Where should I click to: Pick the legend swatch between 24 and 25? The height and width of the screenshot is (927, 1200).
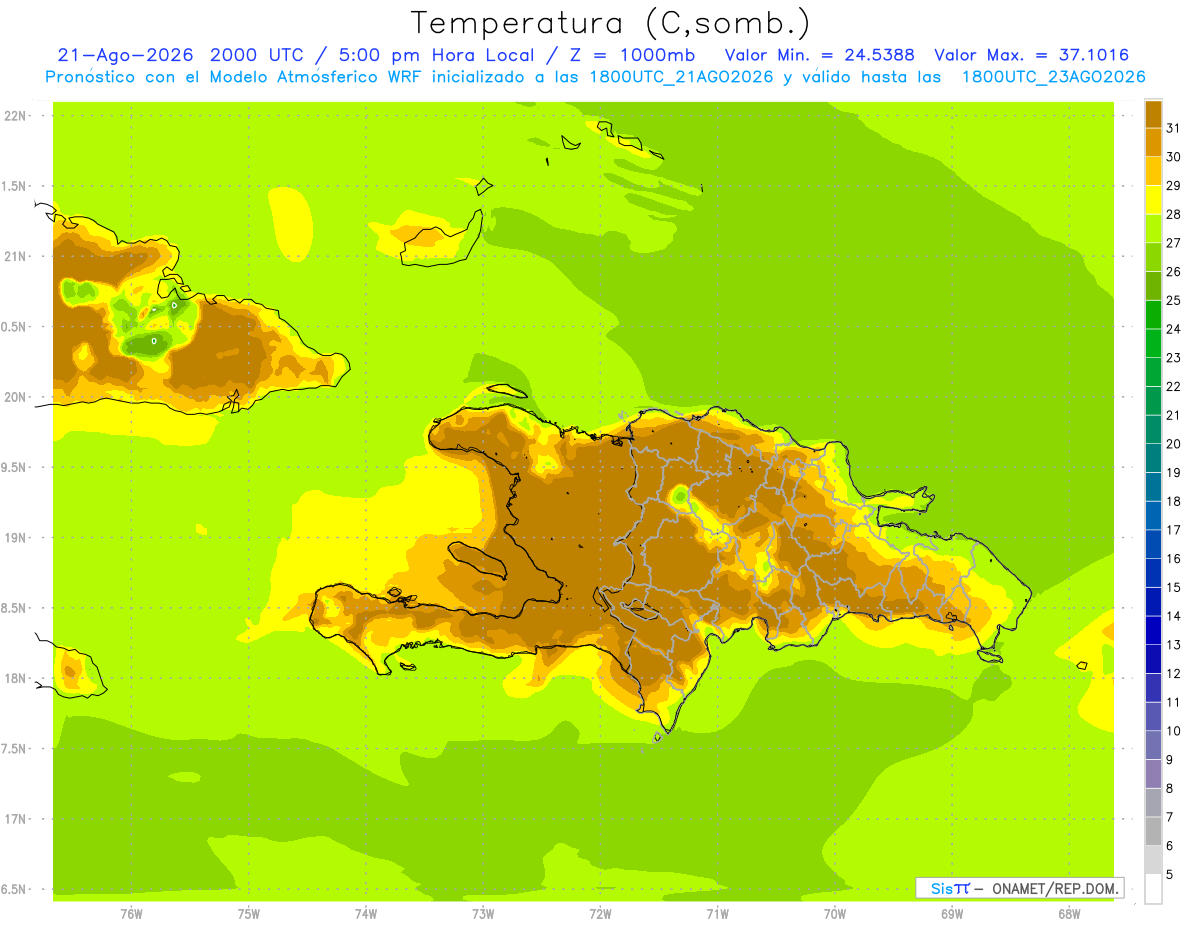coord(1153,314)
